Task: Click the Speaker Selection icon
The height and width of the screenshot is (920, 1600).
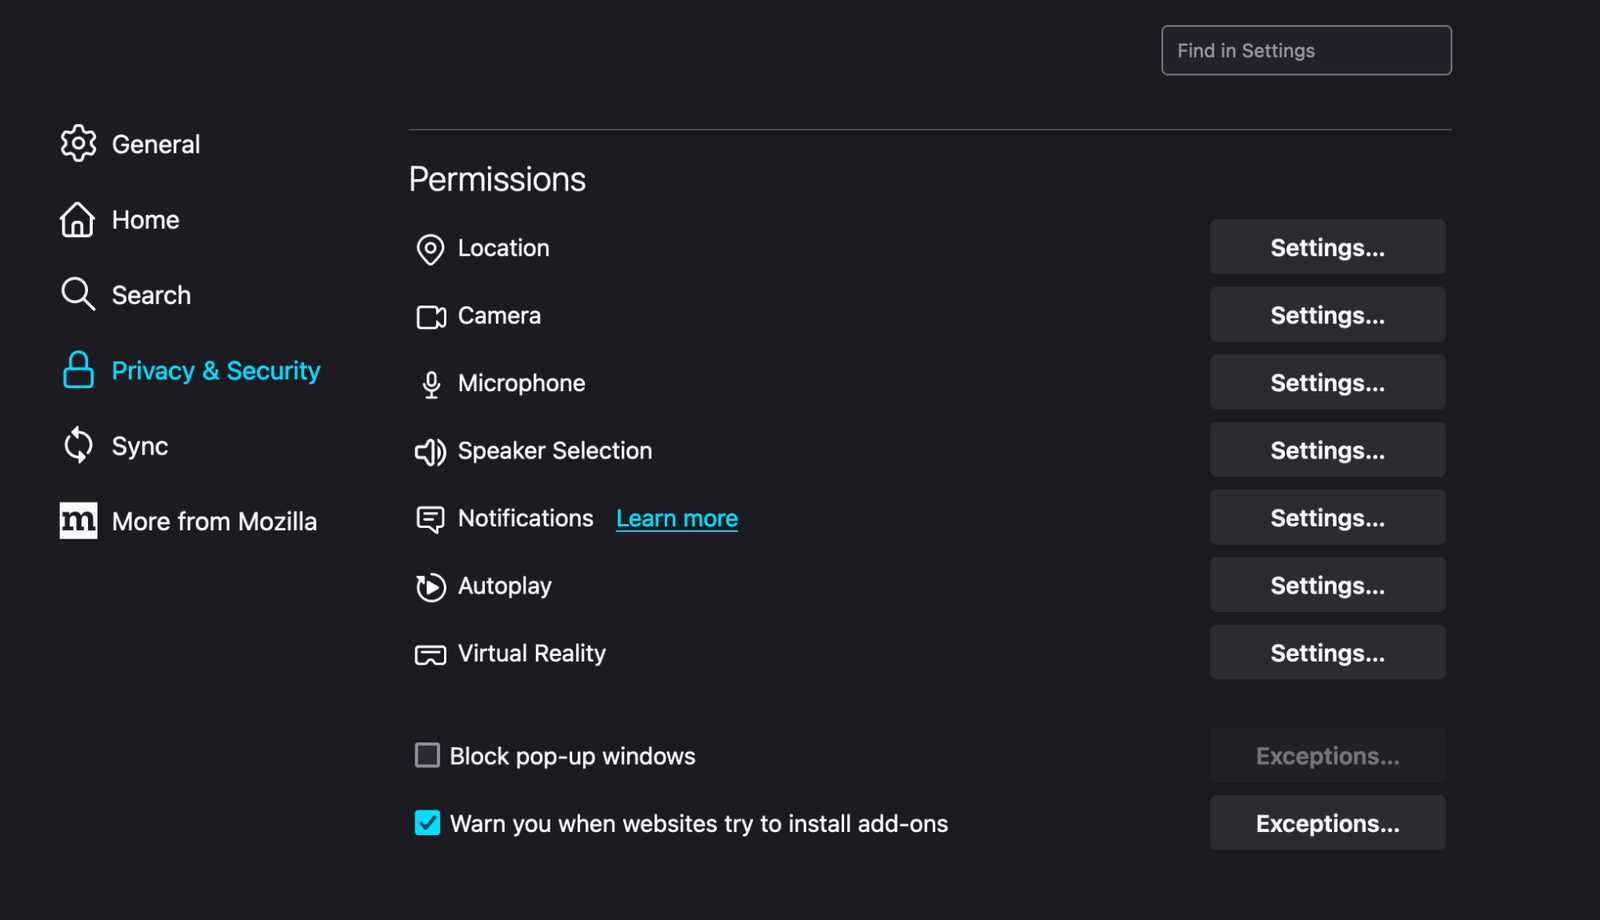Action: click(430, 452)
